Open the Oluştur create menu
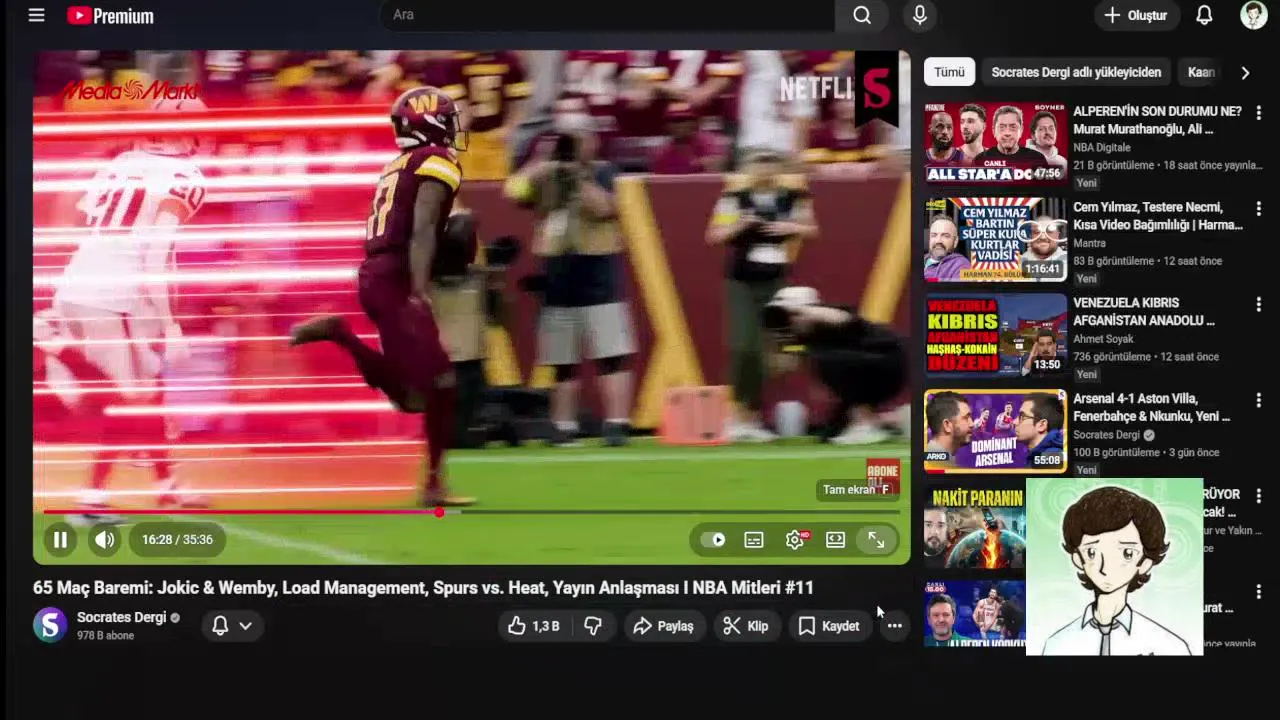Image resolution: width=1280 pixels, height=720 pixels. (1135, 15)
